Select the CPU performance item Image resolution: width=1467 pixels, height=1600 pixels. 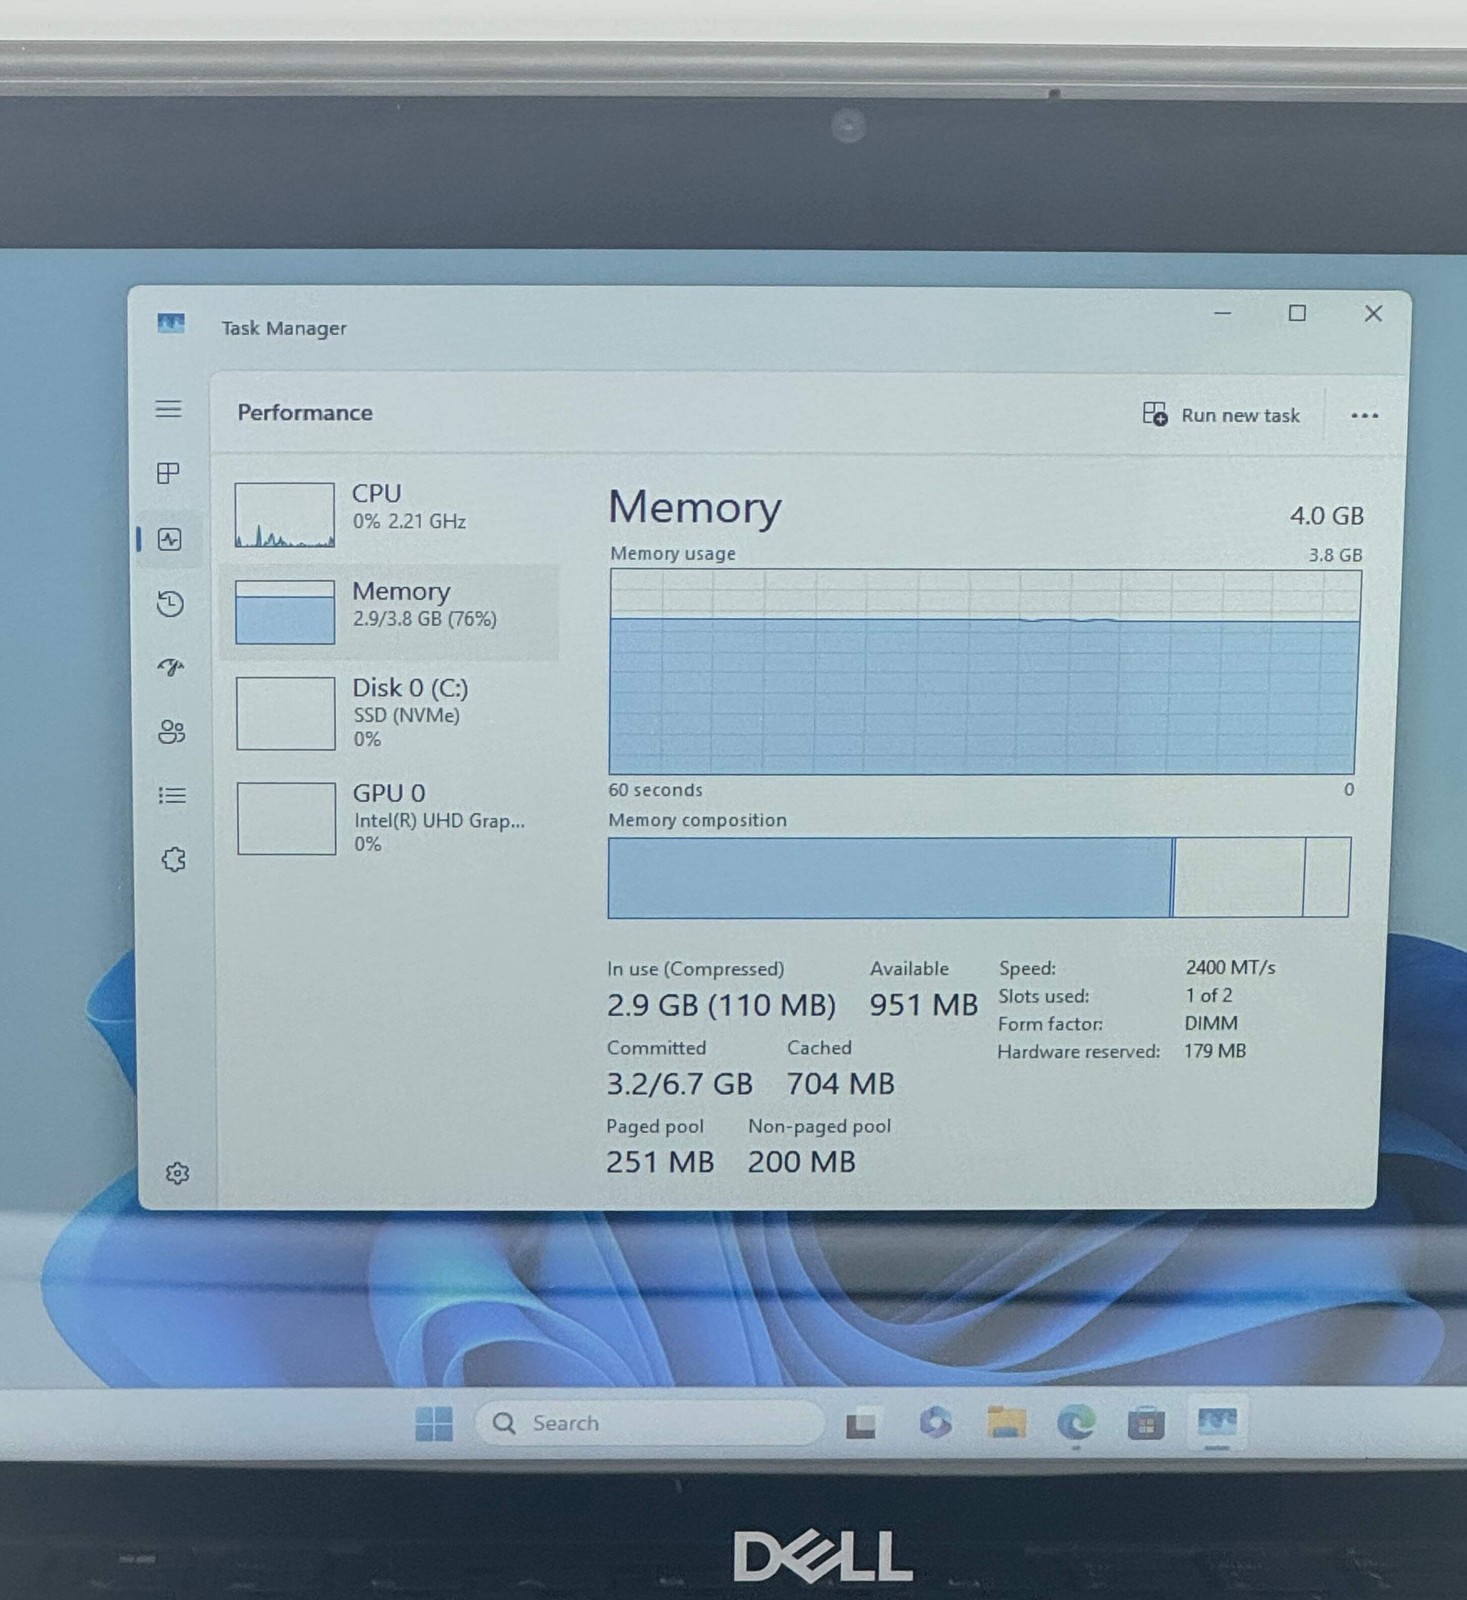(x=390, y=513)
